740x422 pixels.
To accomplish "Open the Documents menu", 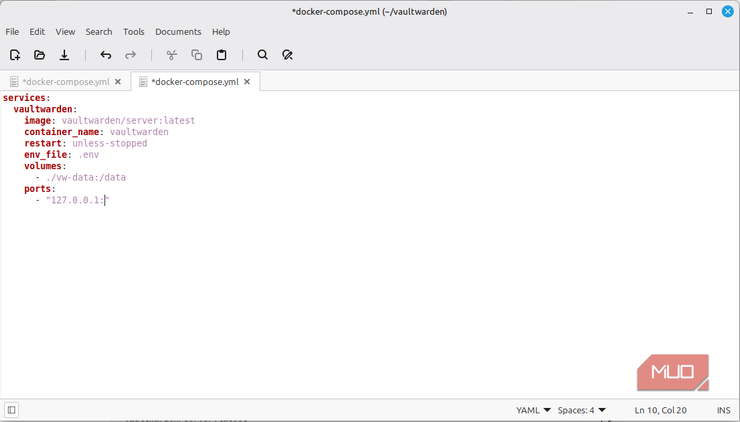I will tap(178, 32).
